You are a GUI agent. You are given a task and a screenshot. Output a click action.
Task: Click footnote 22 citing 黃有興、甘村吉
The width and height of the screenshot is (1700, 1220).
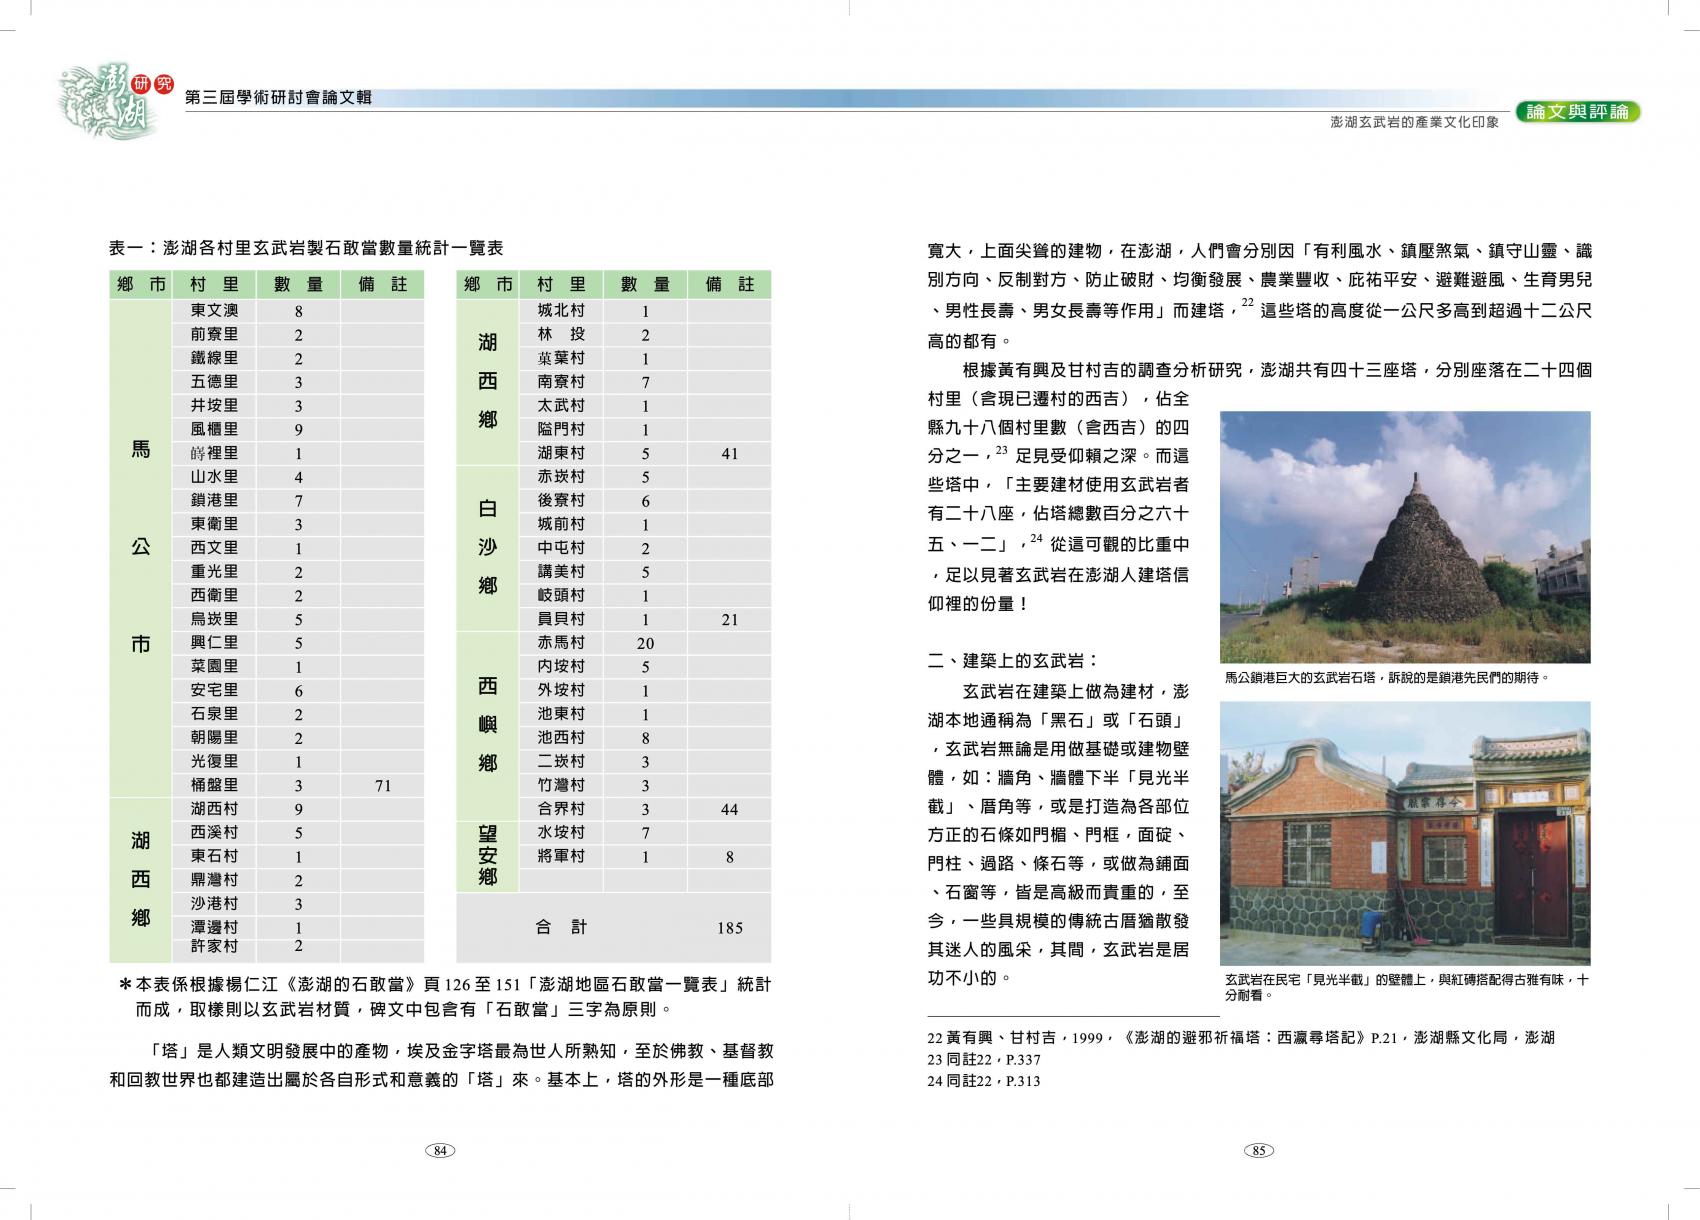(x=1240, y=1038)
